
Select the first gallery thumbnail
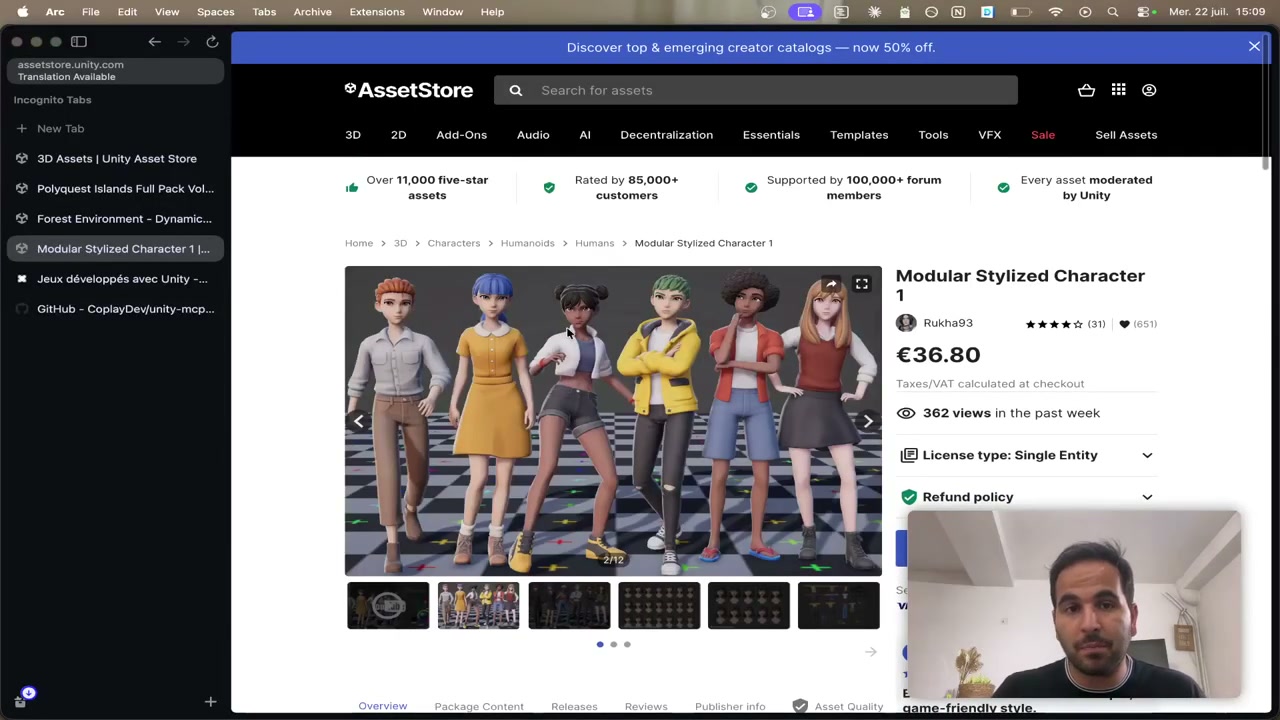click(x=388, y=605)
